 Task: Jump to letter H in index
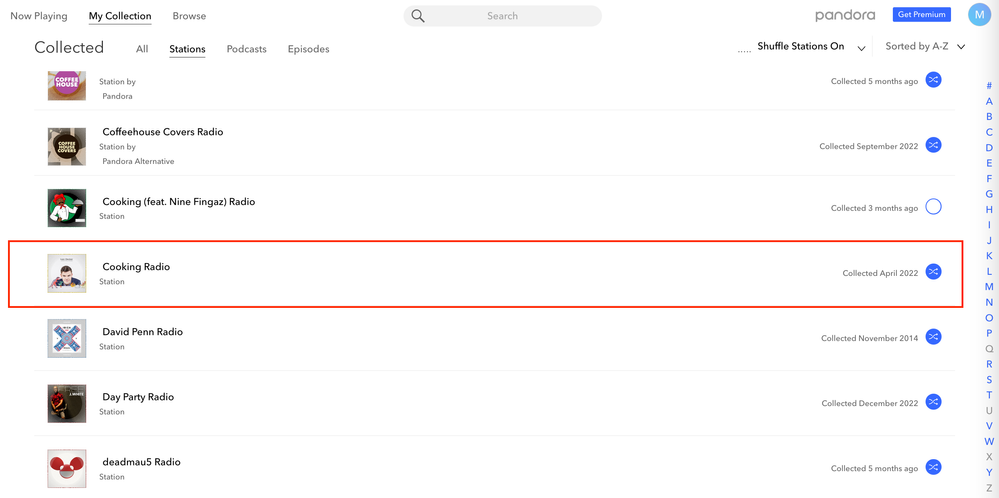[989, 209]
